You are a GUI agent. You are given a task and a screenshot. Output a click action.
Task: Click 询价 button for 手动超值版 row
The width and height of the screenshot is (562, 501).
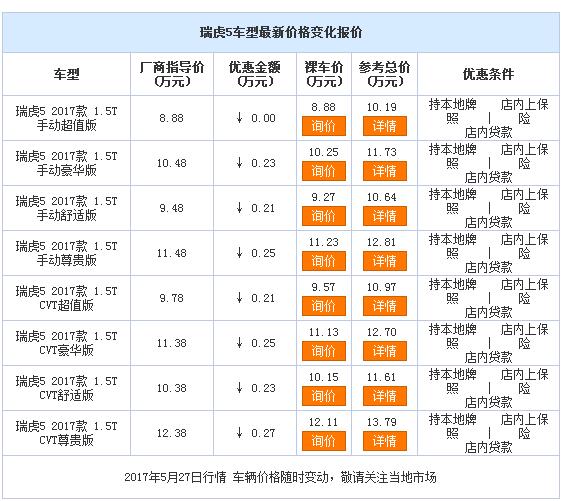[324, 126]
